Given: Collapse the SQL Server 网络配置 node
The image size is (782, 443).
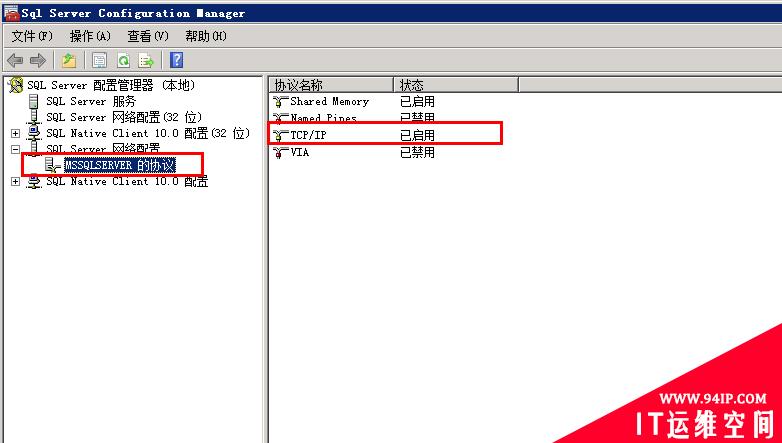Looking at the screenshot, I should (15, 149).
